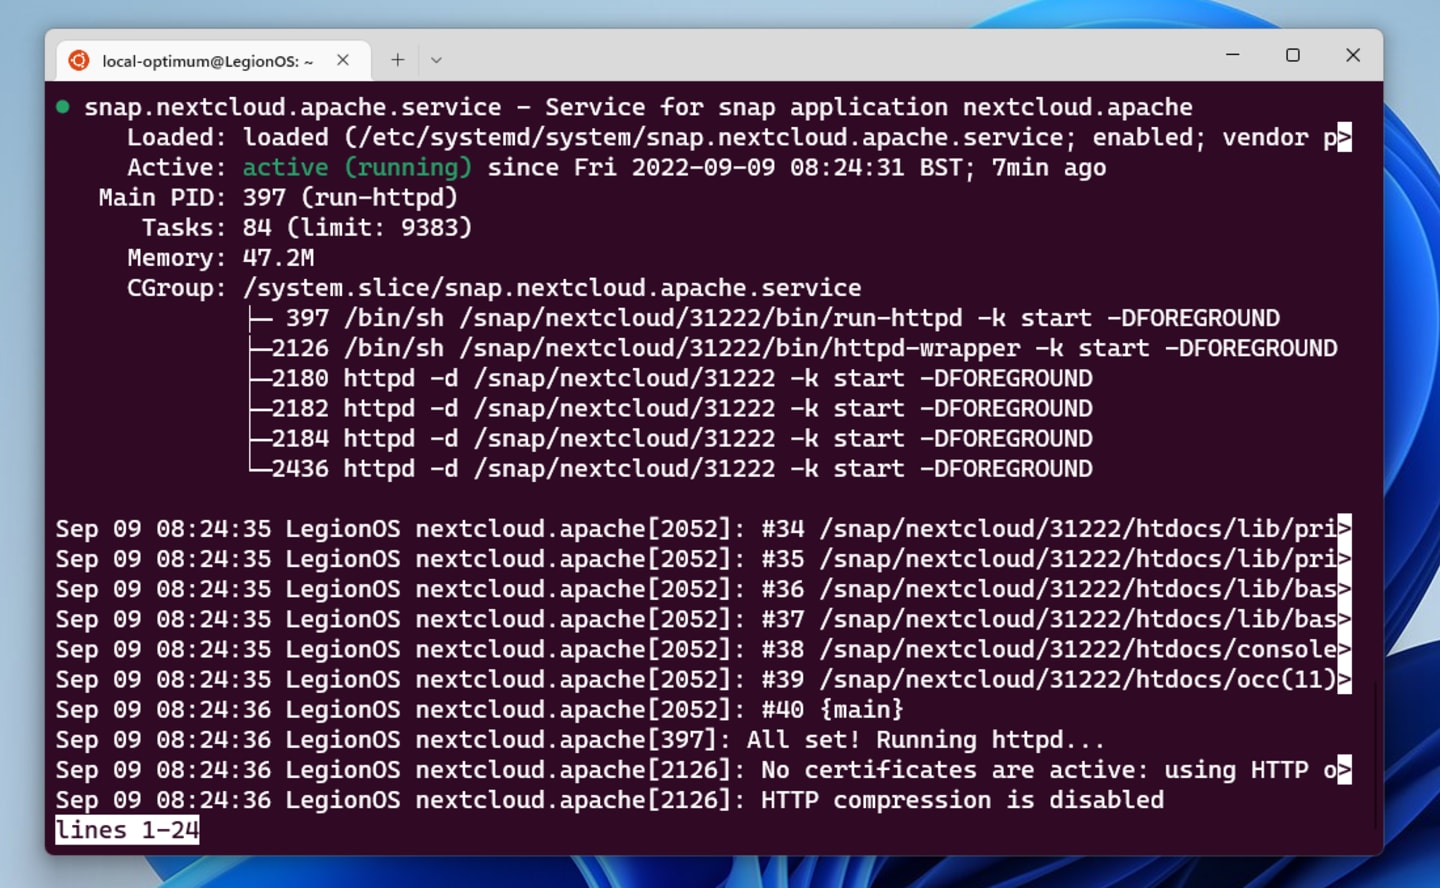Select the local-optimum@LegionOS tab
Screen dimensions: 1440x888
(x=213, y=61)
